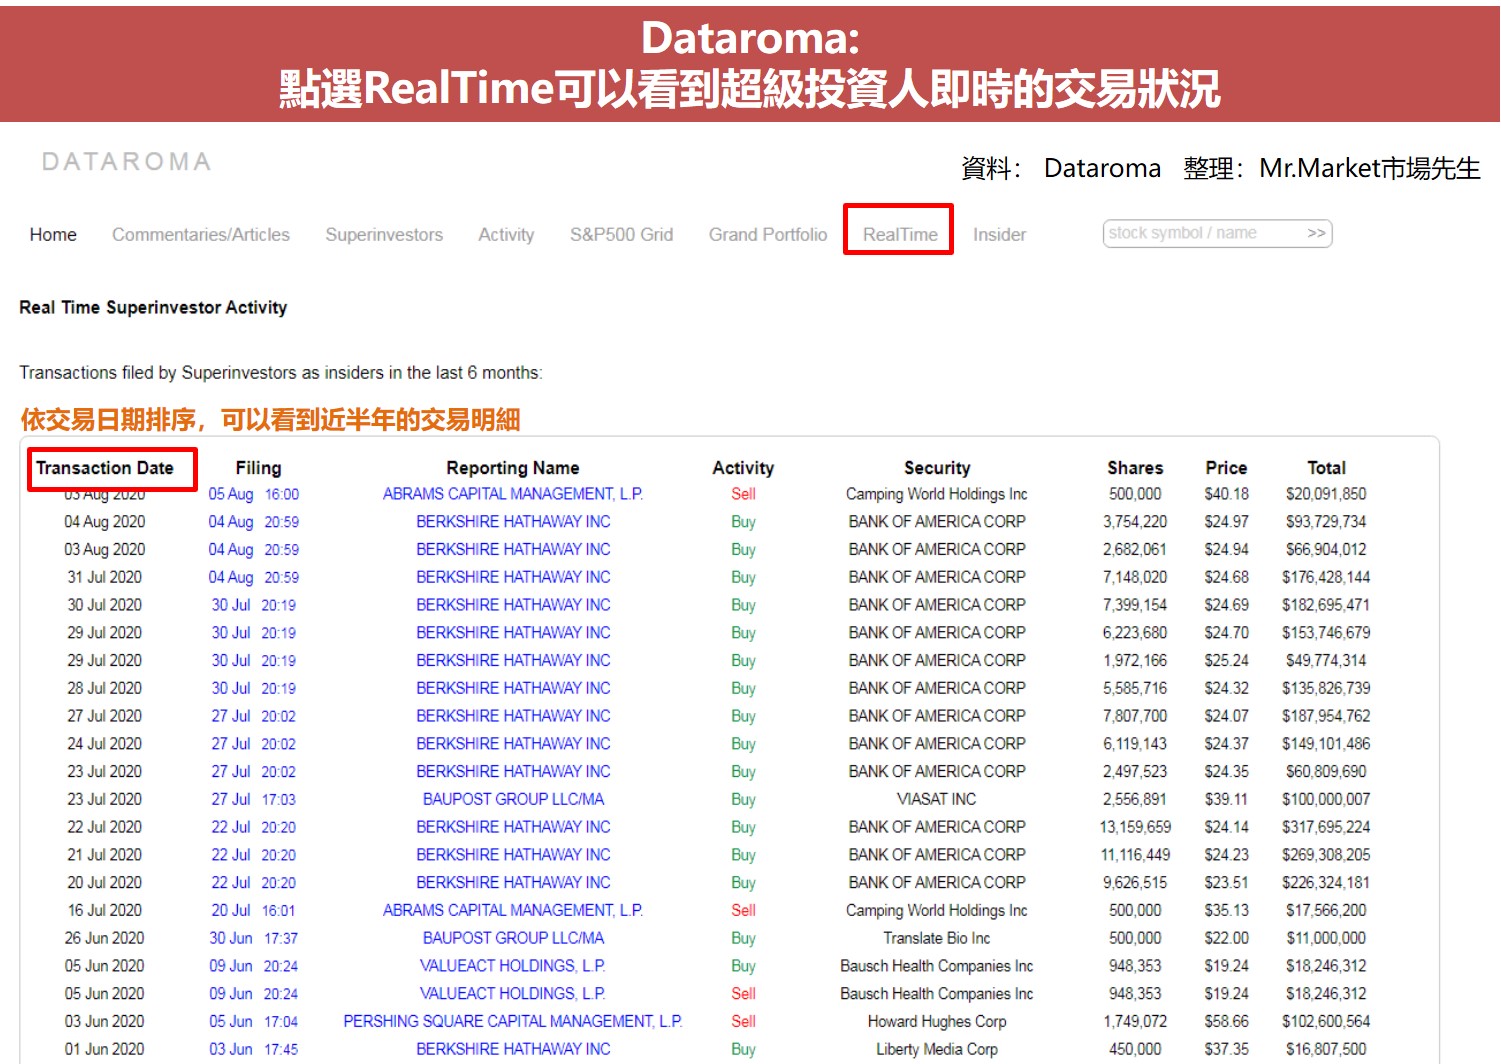Click the $102,600,564 total value
Image resolution: width=1501 pixels, height=1064 pixels.
(1326, 1021)
